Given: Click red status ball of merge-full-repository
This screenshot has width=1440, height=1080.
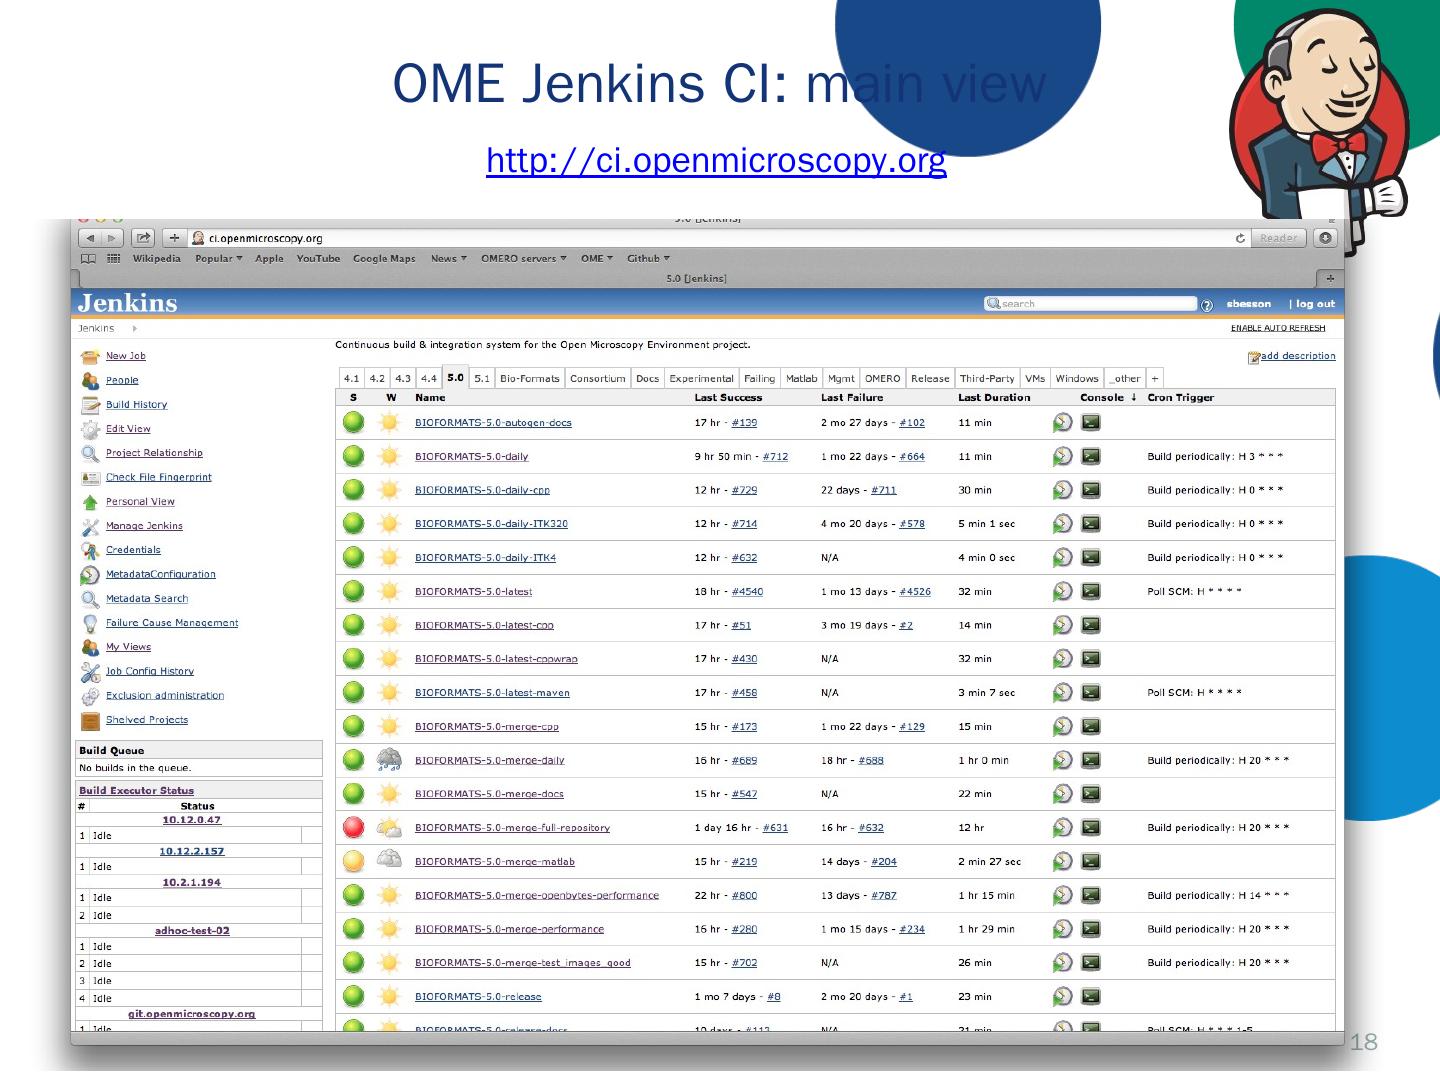Looking at the screenshot, I should [x=353, y=828].
